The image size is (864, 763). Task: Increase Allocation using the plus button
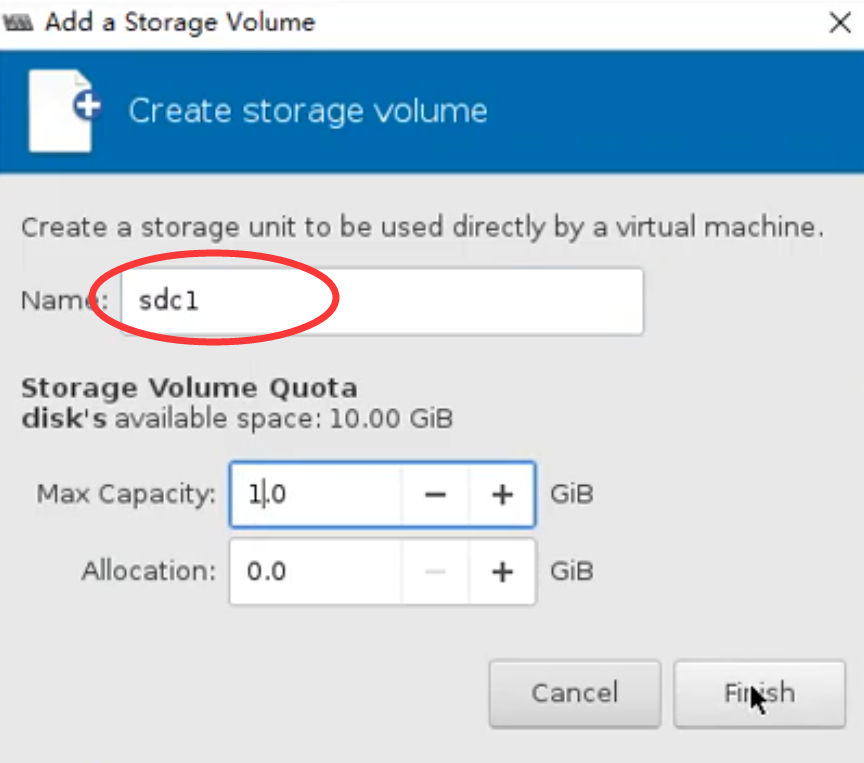click(502, 571)
